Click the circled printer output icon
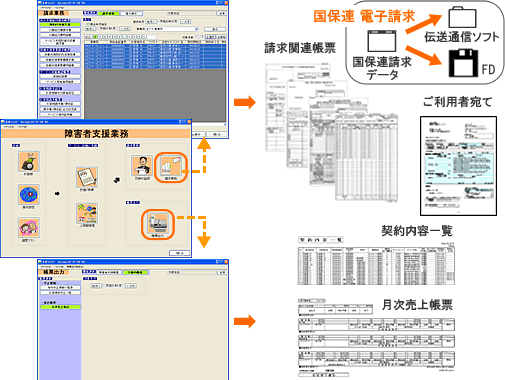 pyautogui.click(x=158, y=224)
